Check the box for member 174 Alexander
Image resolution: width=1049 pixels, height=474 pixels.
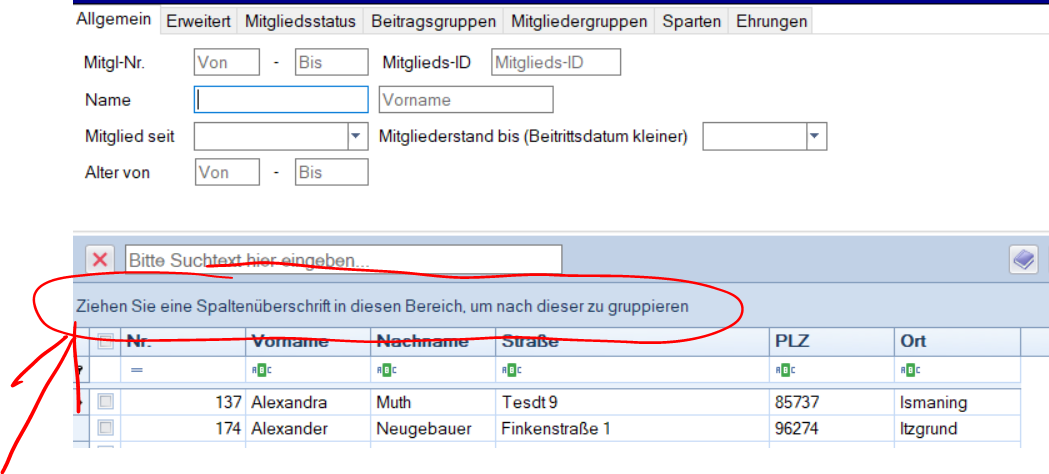[106, 428]
